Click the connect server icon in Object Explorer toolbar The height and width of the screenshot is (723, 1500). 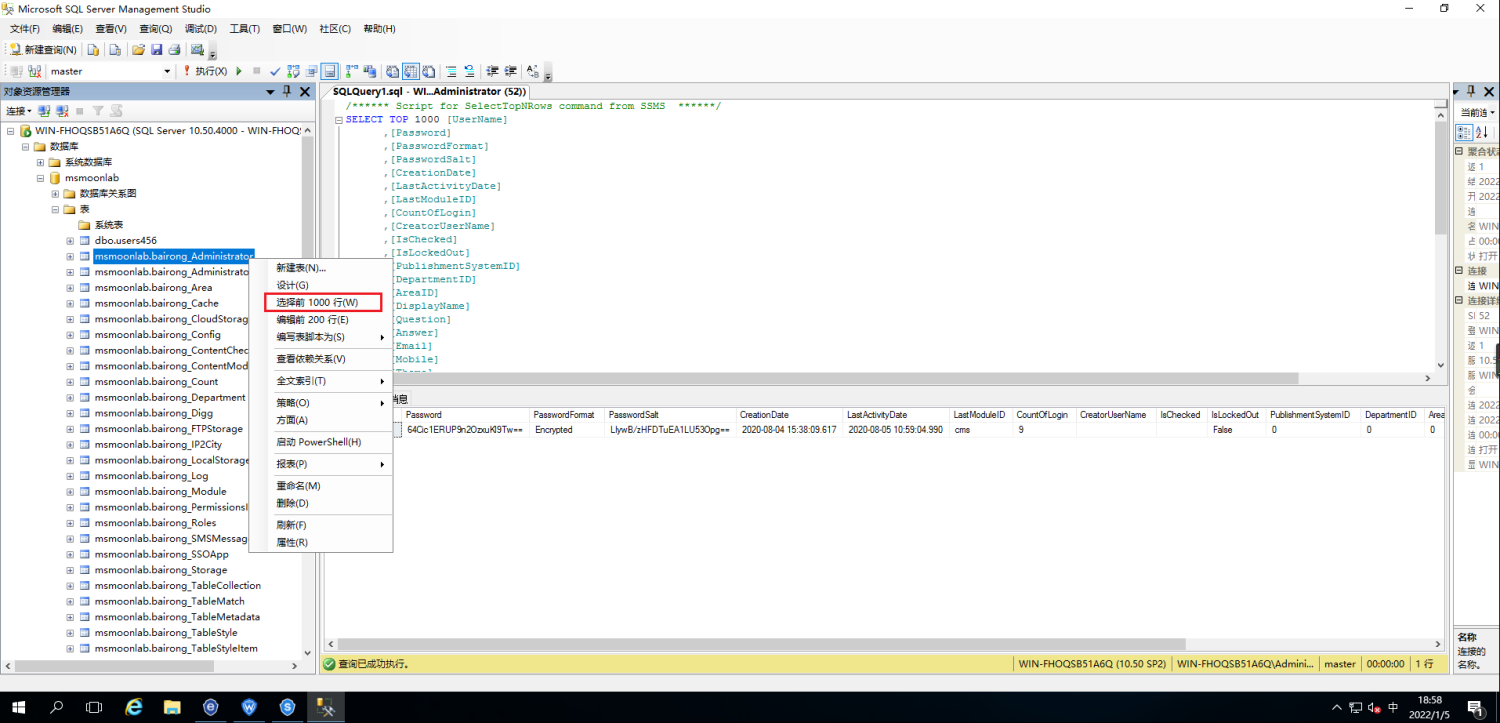point(44,111)
